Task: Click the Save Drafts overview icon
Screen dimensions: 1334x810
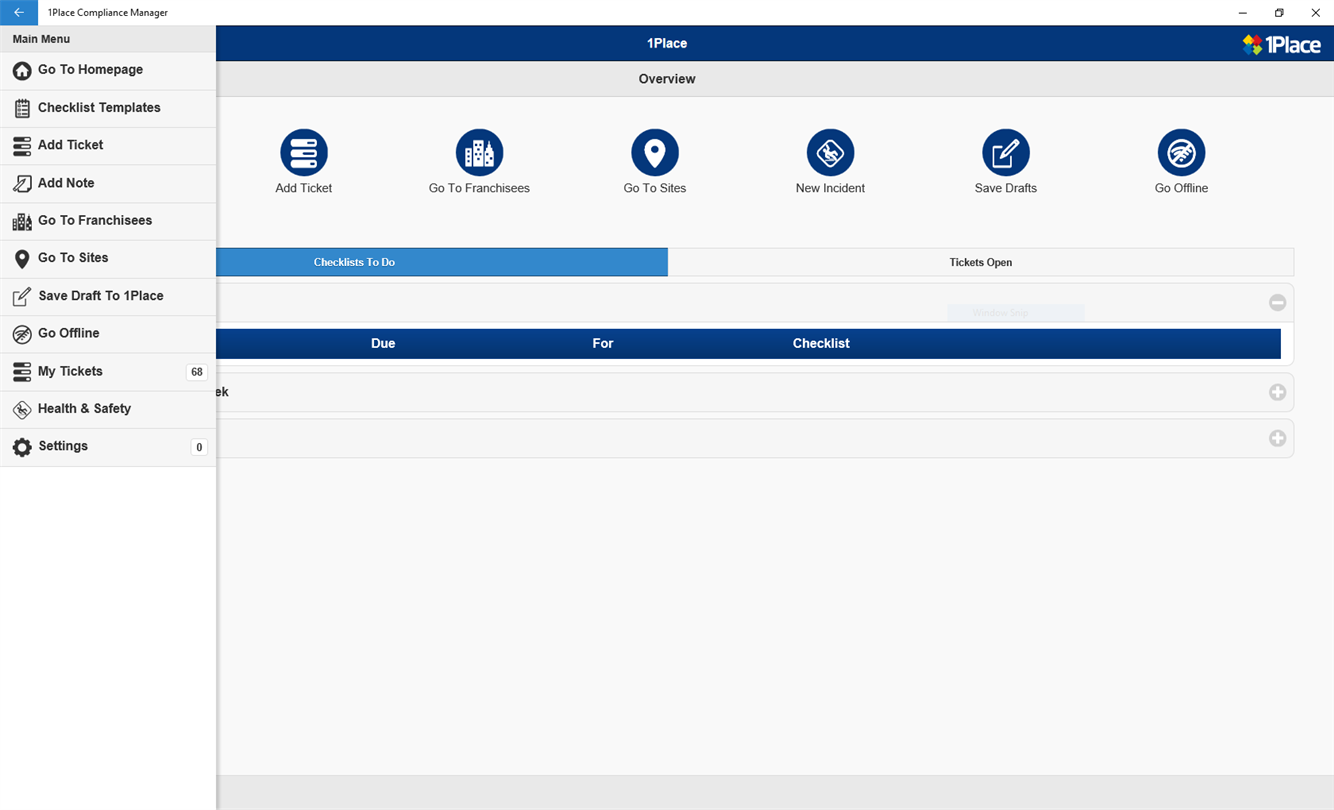Action: pyautogui.click(x=1006, y=153)
